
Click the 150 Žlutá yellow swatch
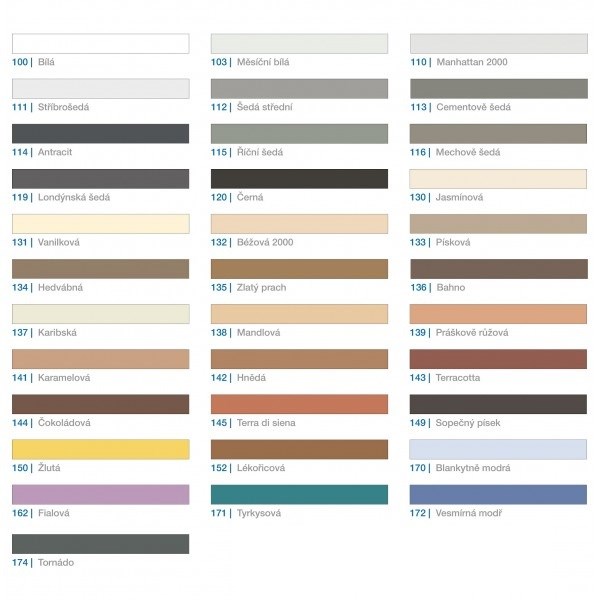tap(100, 449)
